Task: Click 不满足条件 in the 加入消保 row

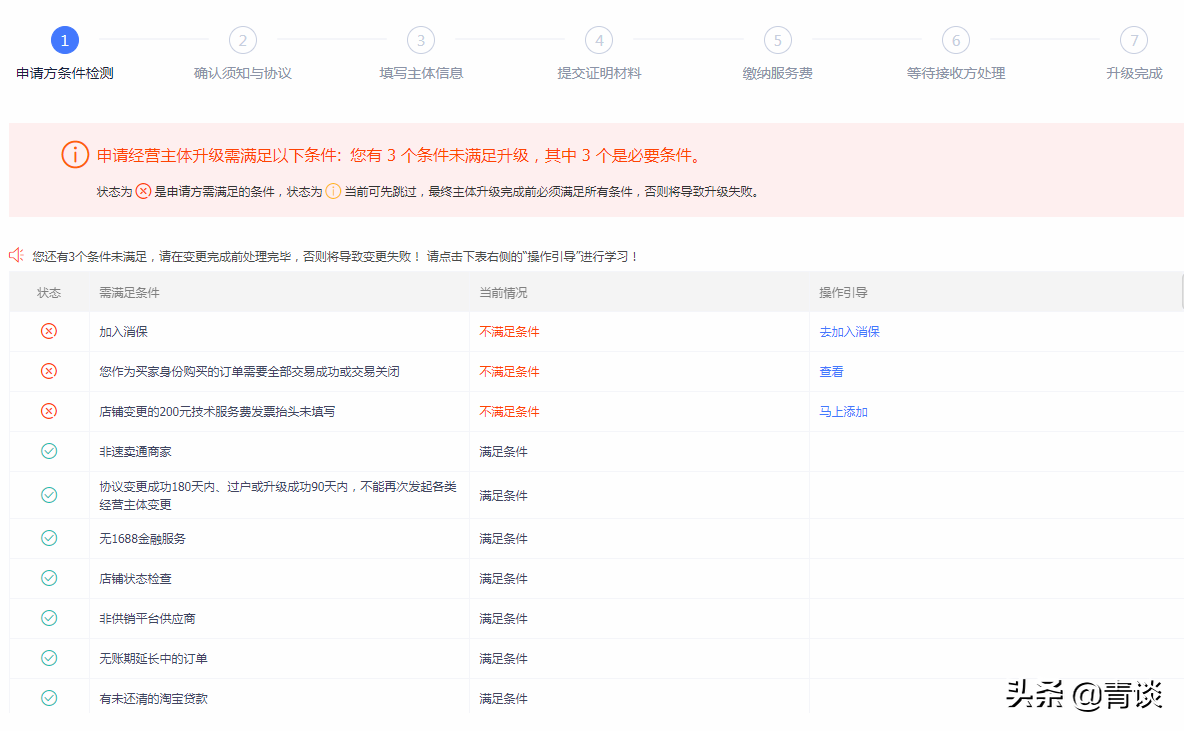Action: 509,332
